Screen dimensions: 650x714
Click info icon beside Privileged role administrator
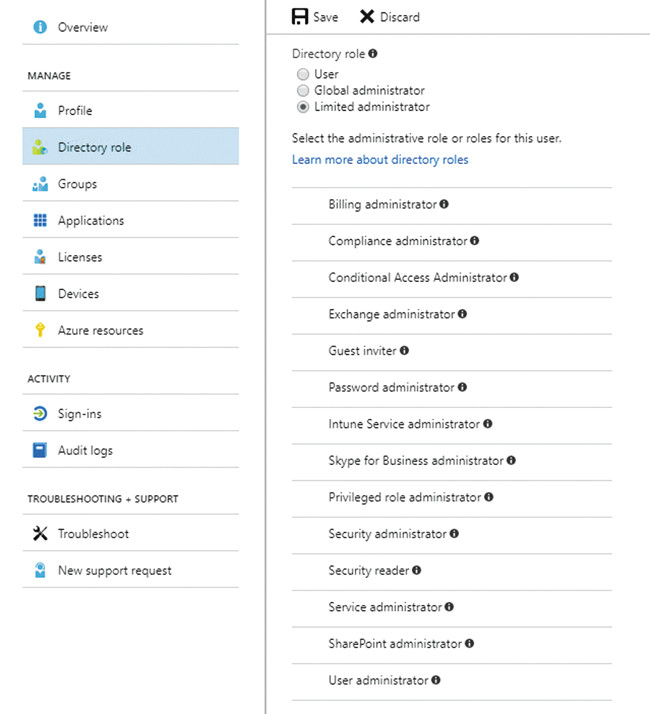click(488, 497)
